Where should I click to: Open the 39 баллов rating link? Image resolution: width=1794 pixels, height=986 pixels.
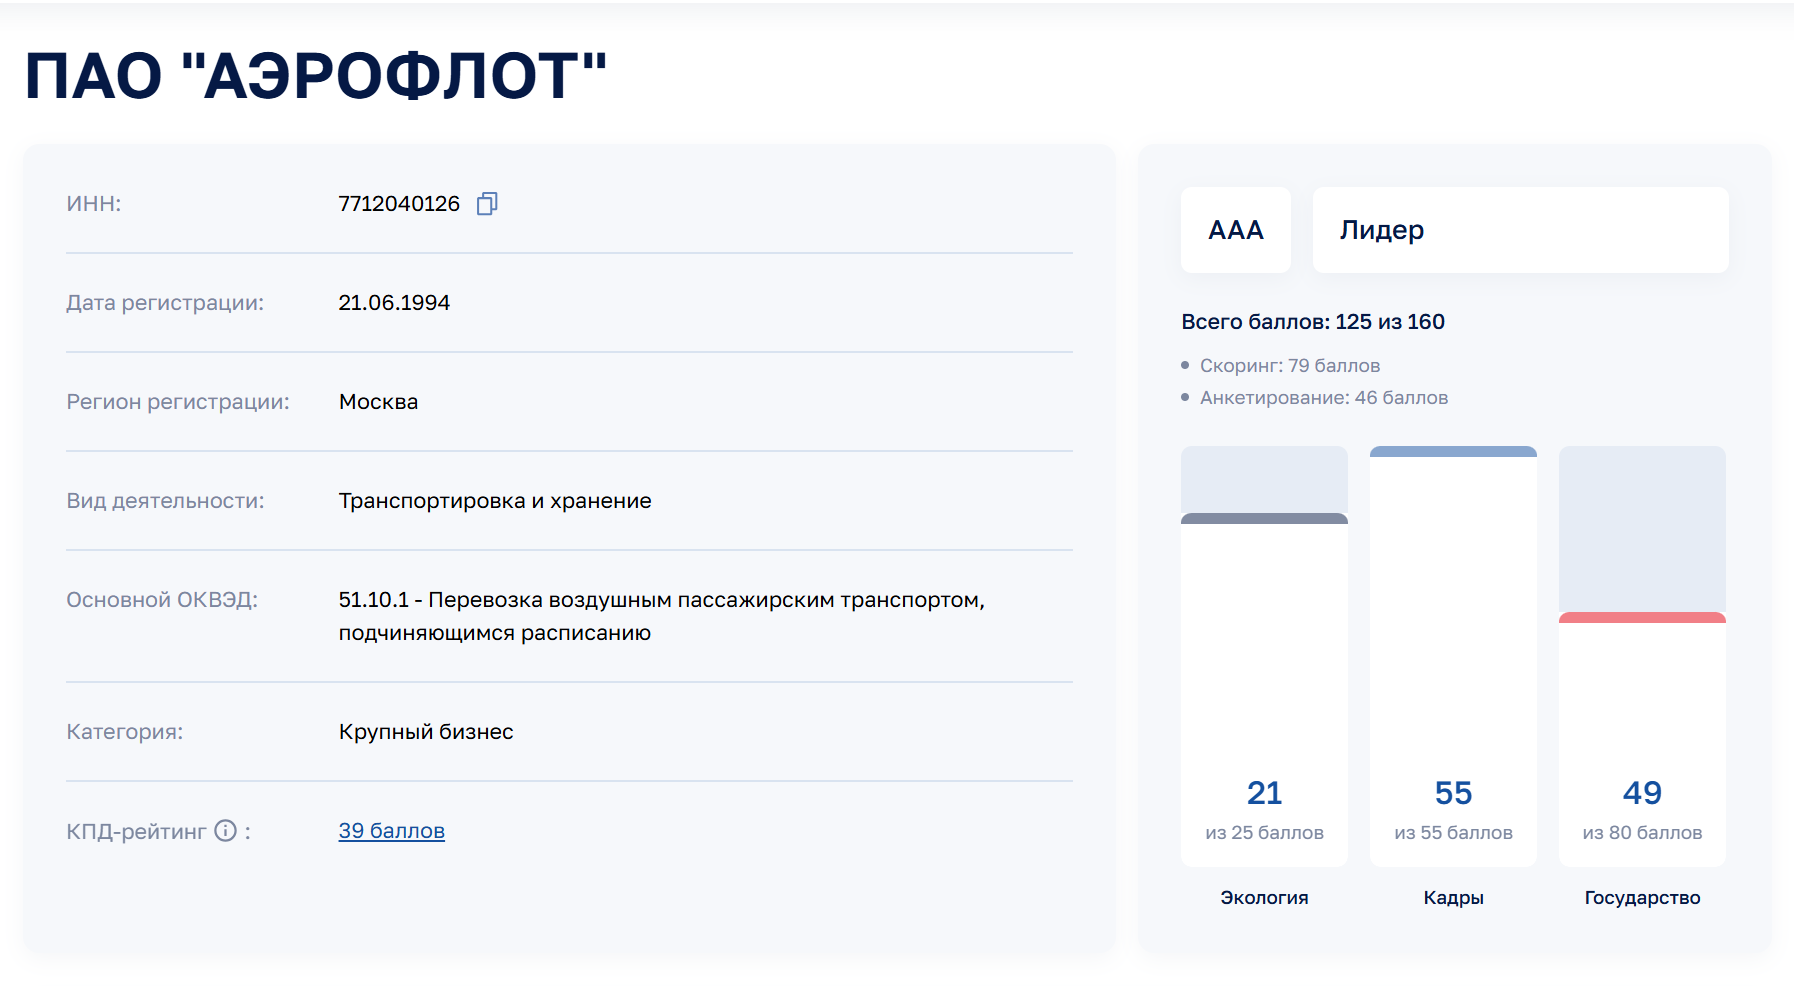tap(391, 831)
